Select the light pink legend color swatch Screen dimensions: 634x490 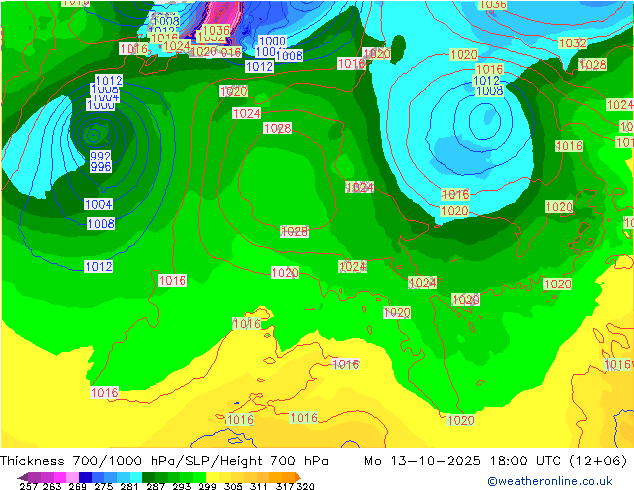(x=72, y=477)
